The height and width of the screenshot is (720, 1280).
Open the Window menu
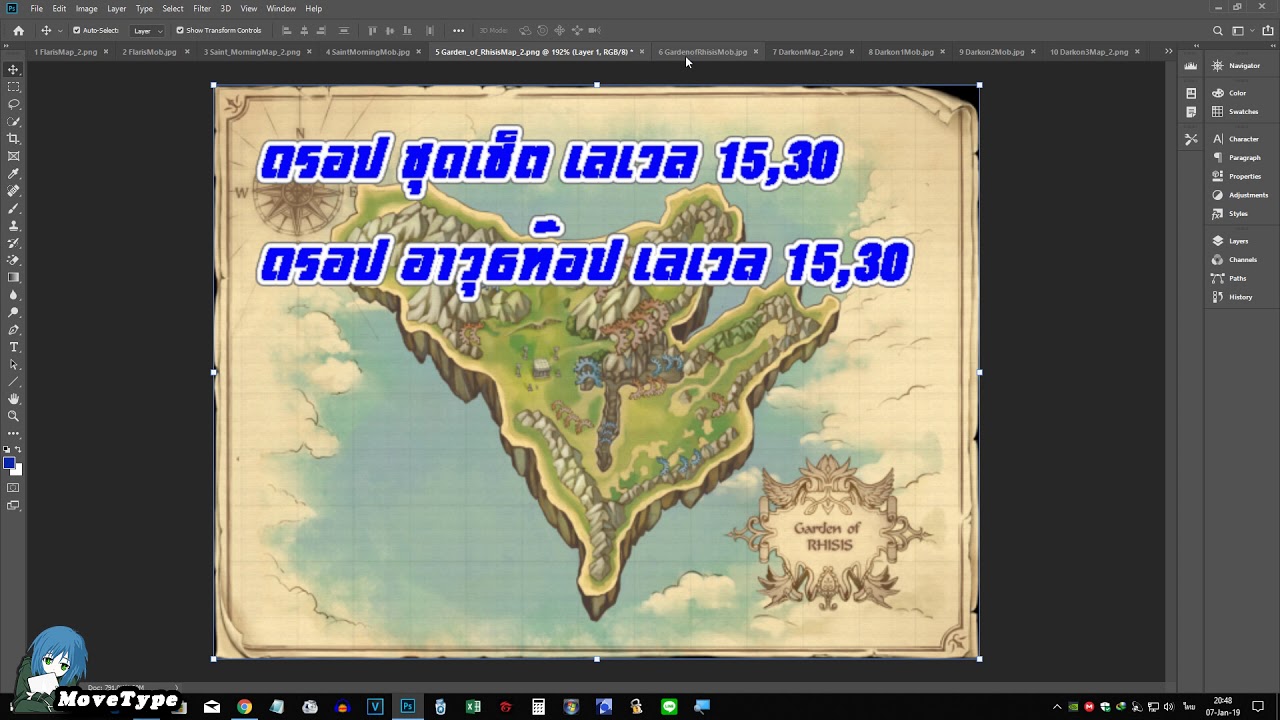pyautogui.click(x=281, y=8)
